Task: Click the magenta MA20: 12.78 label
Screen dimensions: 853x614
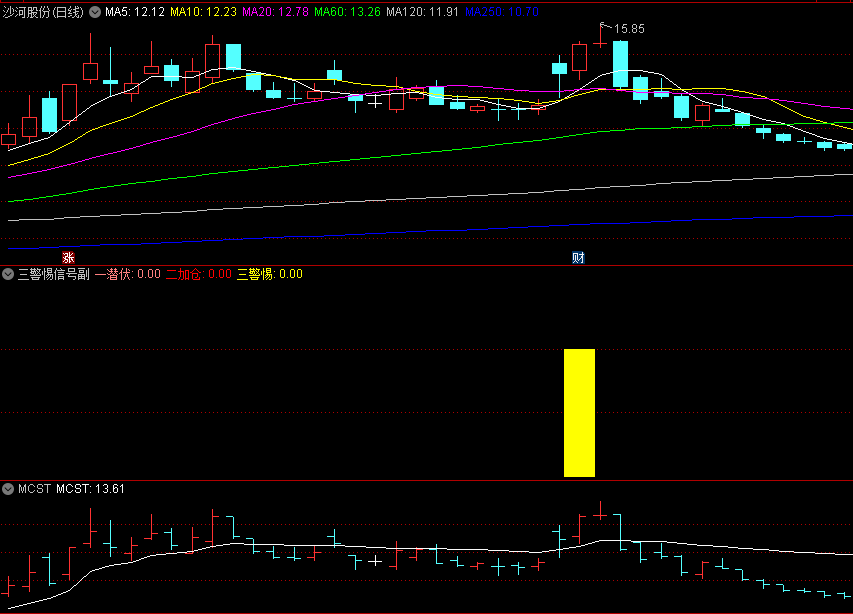Action: [x=275, y=12]
